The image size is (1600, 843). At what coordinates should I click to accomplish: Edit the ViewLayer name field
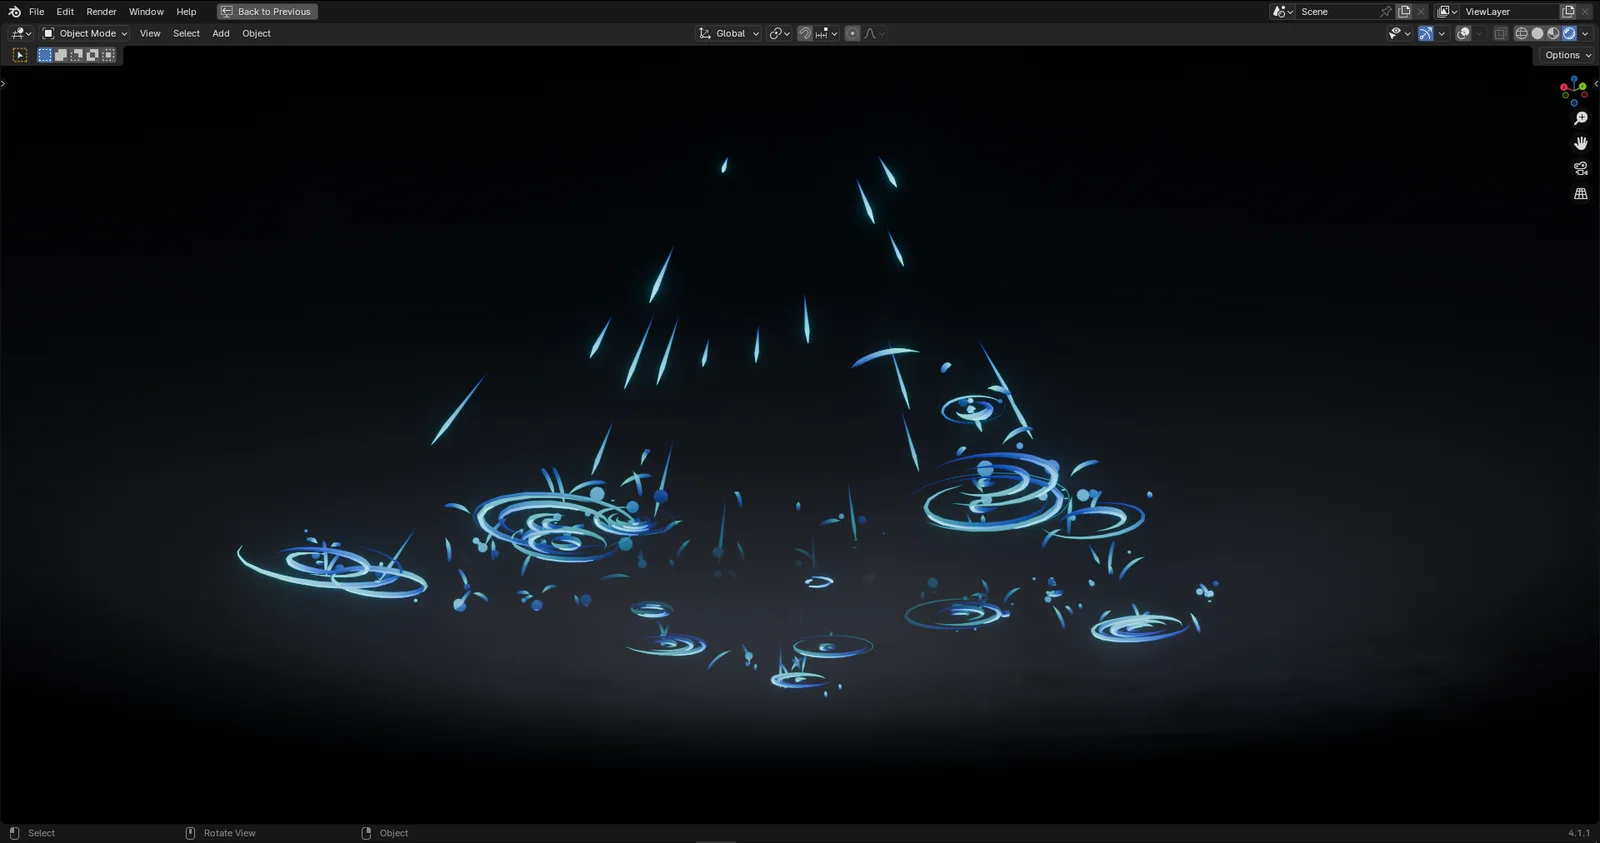(x=1510, y=12)
